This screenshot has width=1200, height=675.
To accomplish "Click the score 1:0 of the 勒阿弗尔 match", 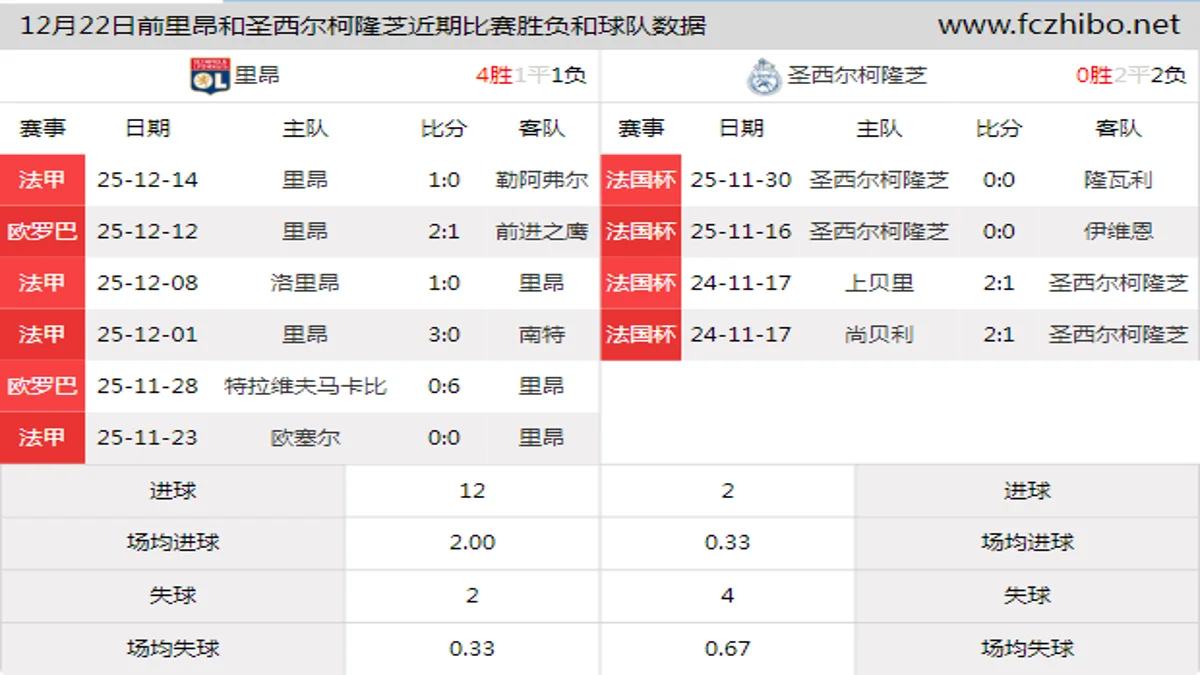I will point(443,180).
